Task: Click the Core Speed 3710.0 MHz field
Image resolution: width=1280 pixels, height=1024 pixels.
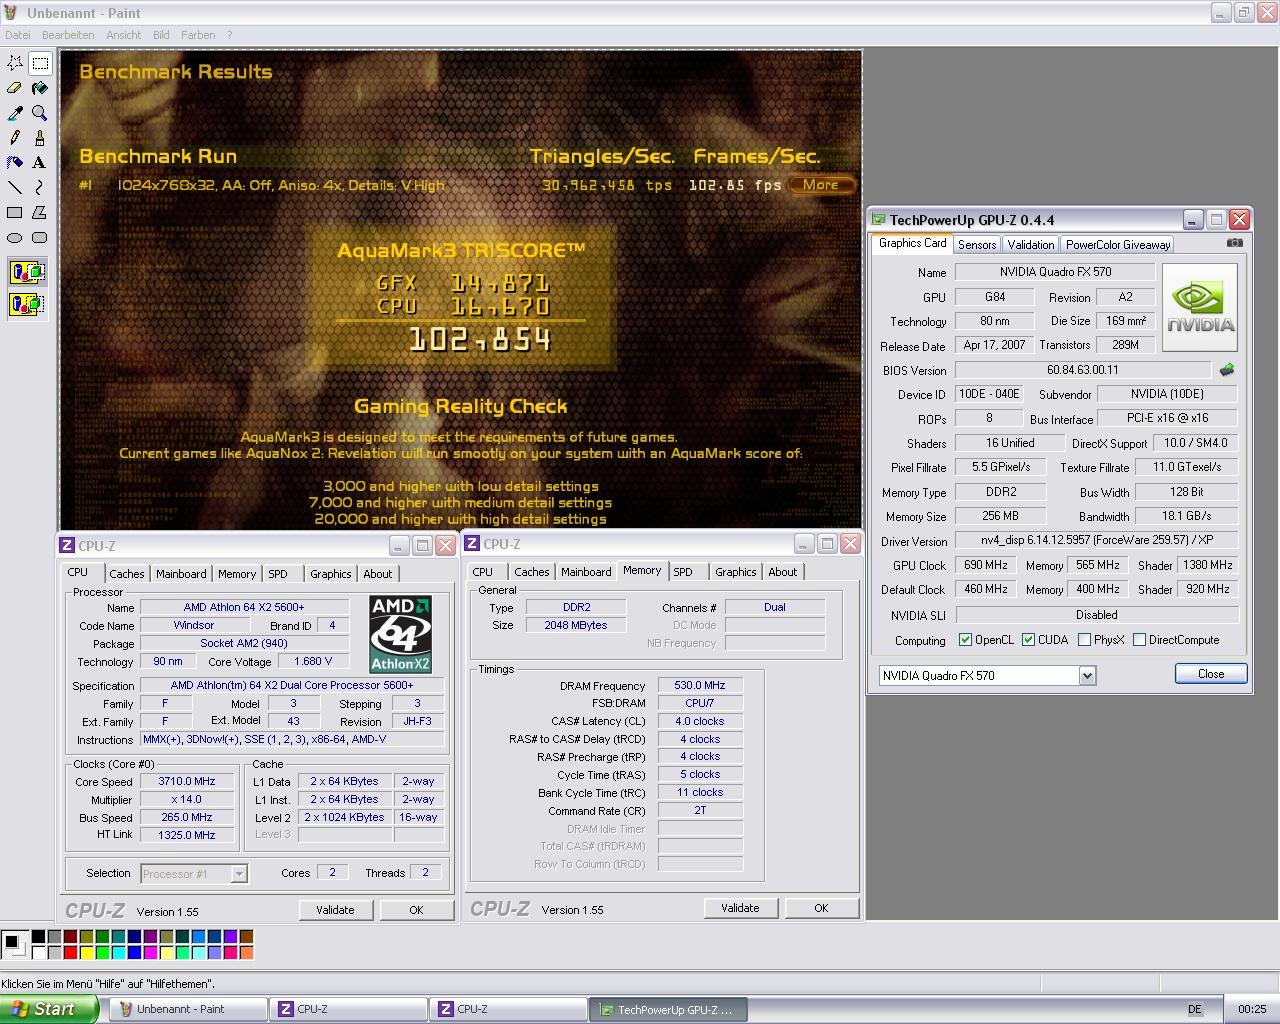Action: [186, 782]
